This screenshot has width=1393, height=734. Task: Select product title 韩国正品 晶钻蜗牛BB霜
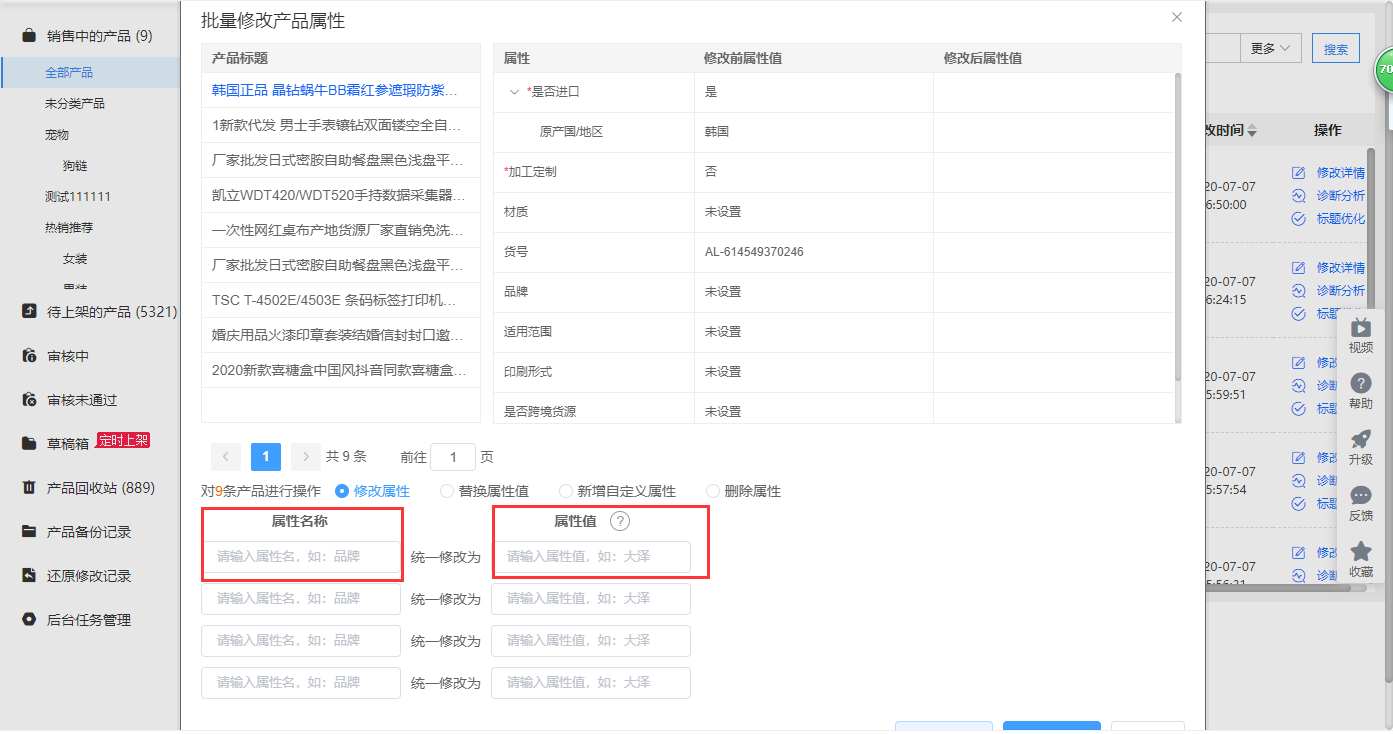coord(336,89)
